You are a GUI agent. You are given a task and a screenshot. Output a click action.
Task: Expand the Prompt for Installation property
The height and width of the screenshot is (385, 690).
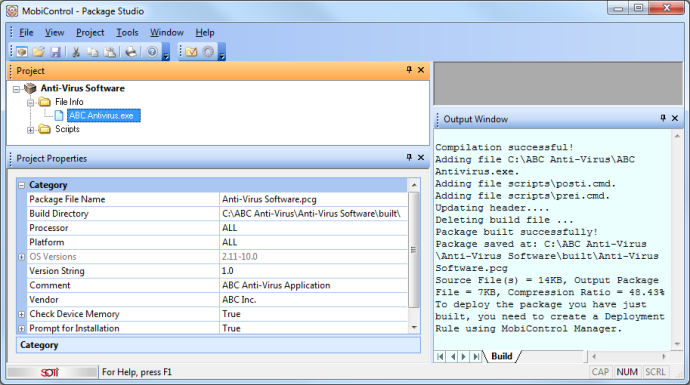point(22,329)
